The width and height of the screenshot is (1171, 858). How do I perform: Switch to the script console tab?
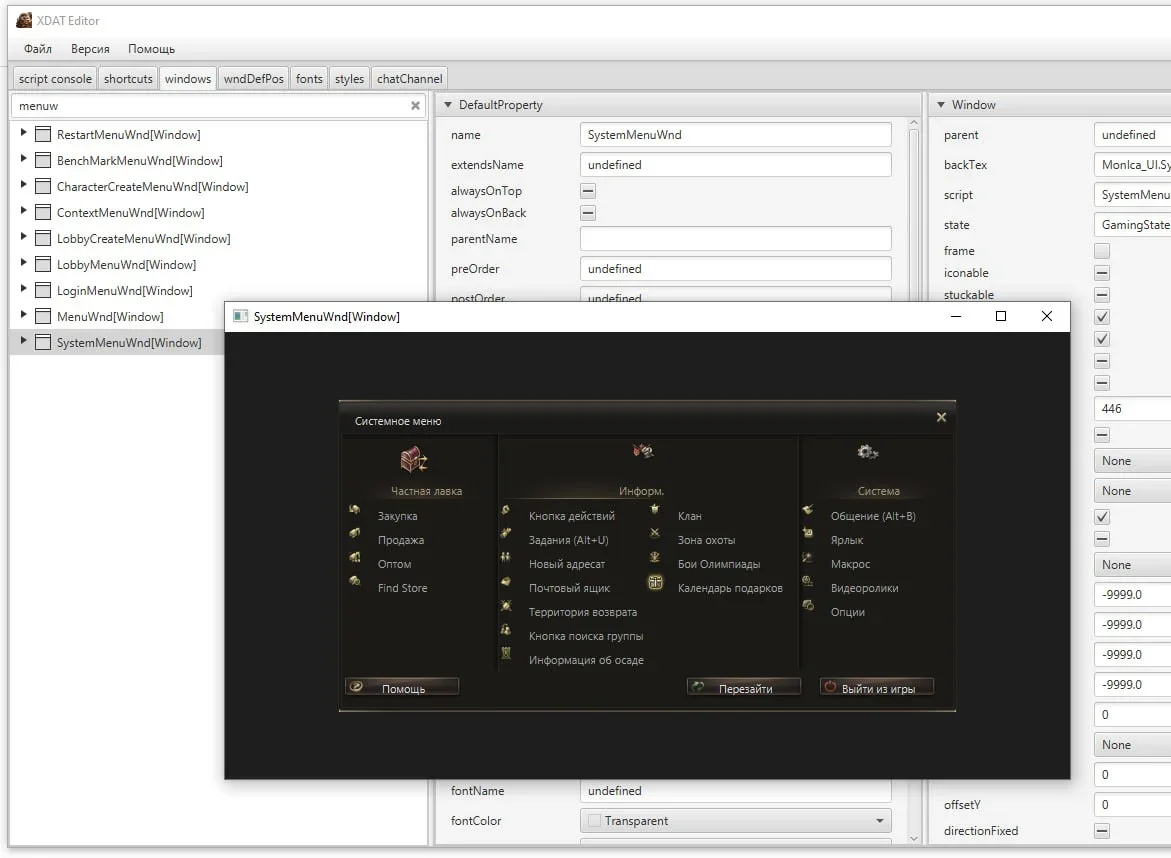point(55,78)
